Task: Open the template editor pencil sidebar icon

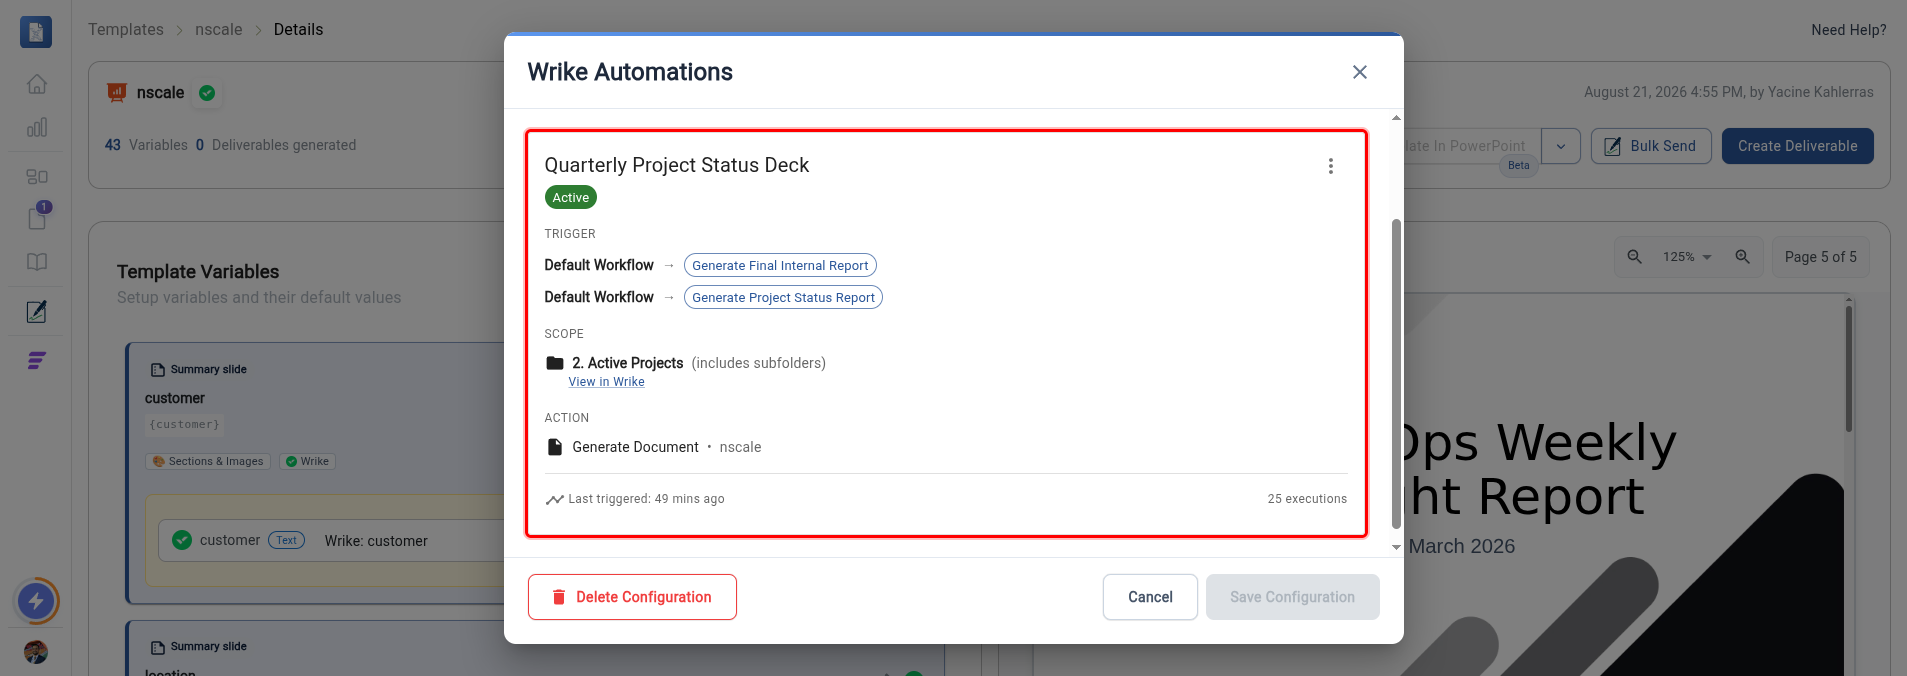Action: point(37,311)
